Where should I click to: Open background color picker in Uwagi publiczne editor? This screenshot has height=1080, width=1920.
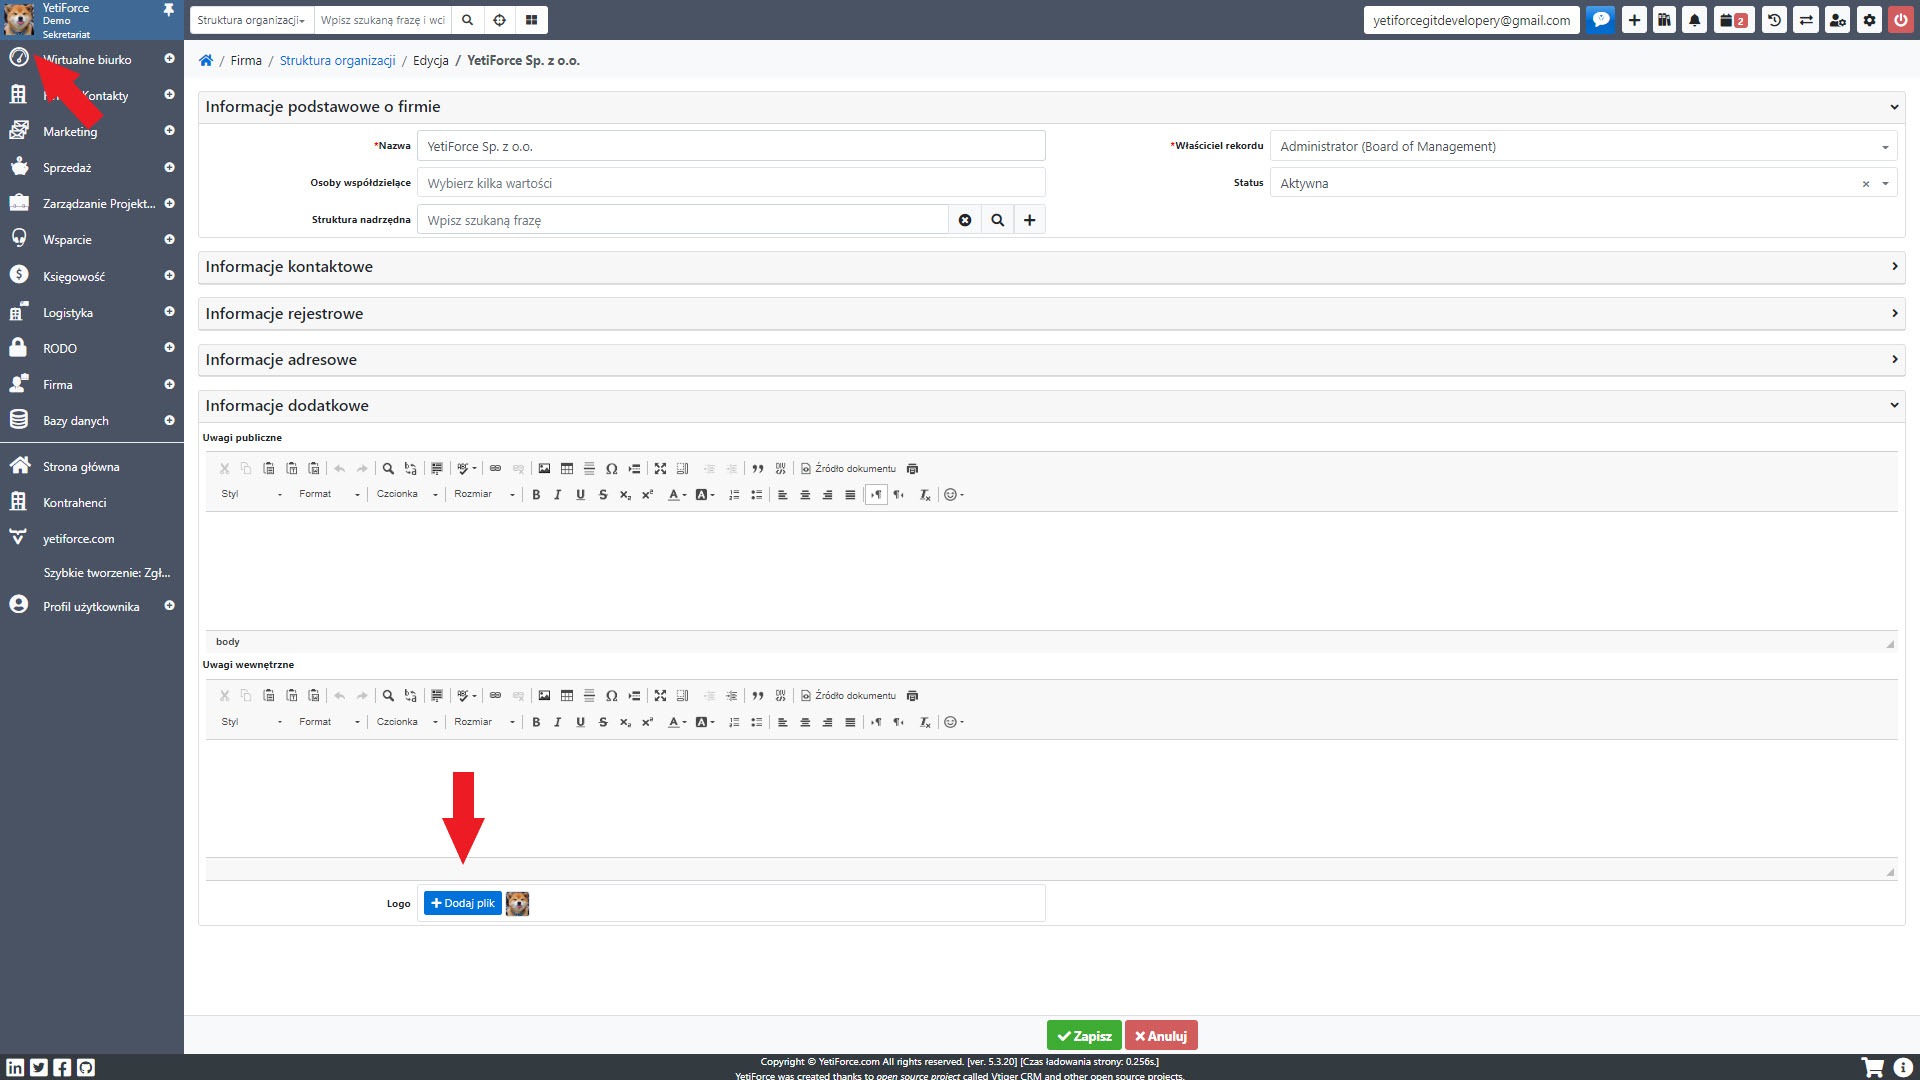coord(705,495)
